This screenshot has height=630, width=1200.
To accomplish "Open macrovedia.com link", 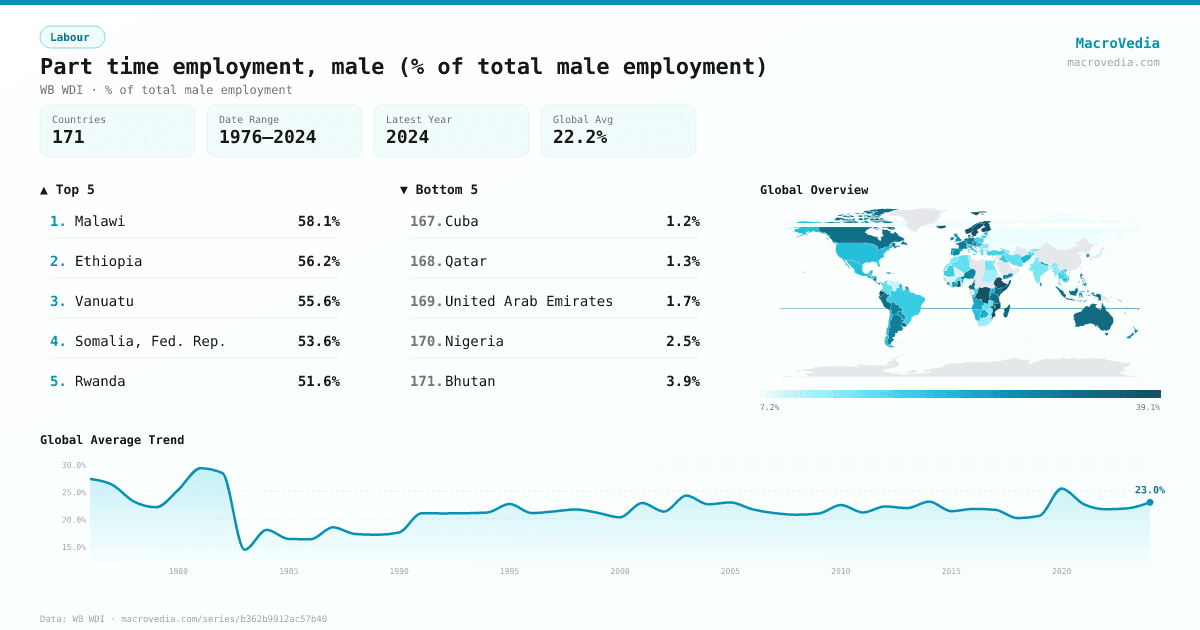I will (x=1112, y=60).
